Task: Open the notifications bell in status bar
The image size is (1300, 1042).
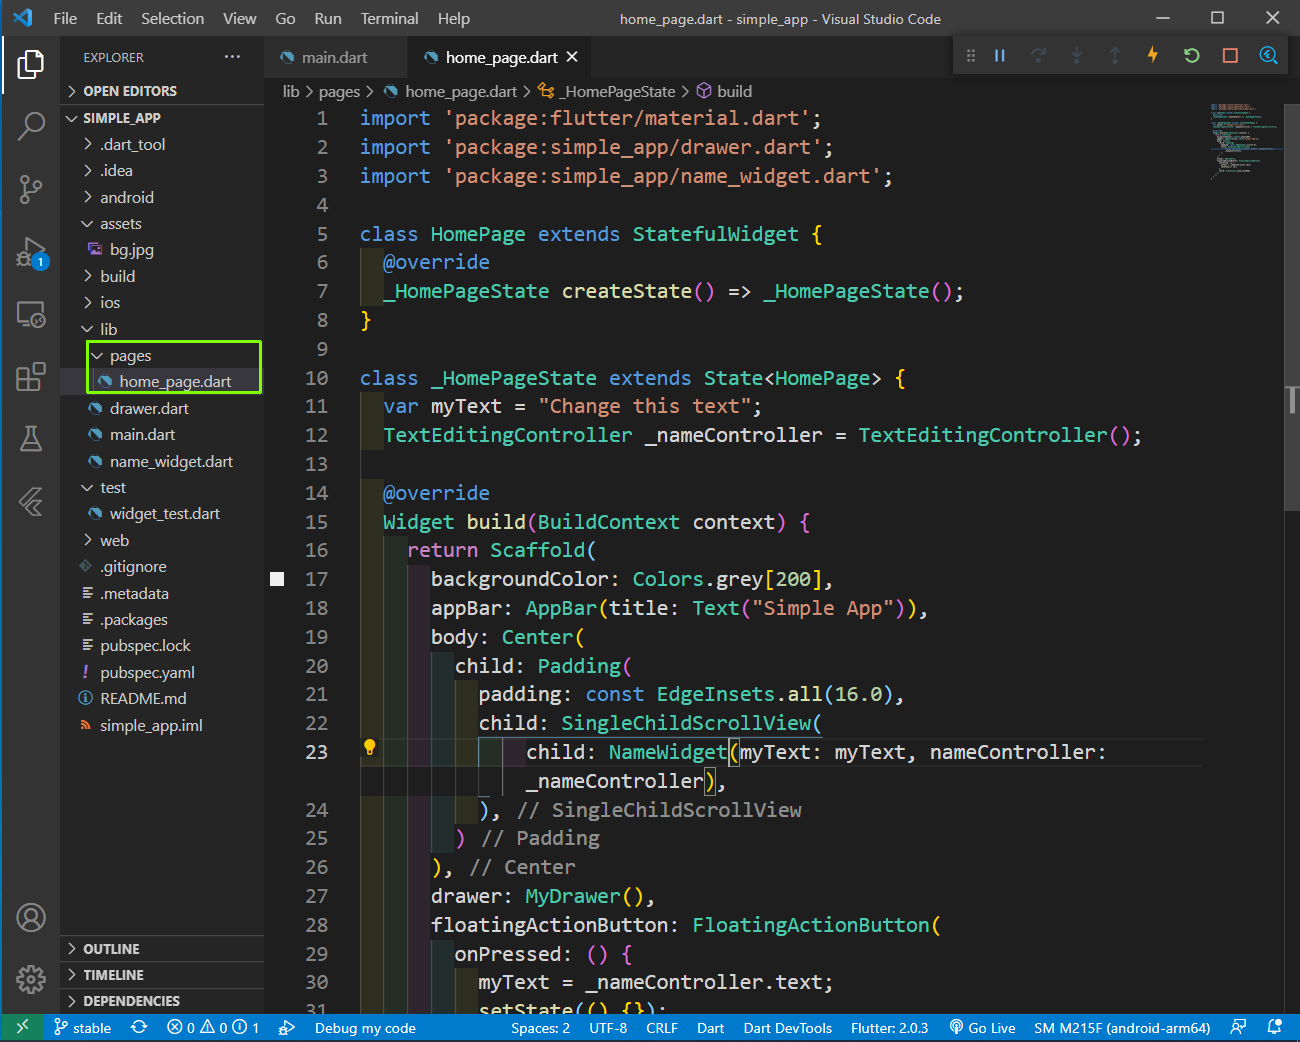Action: 1274,1027
